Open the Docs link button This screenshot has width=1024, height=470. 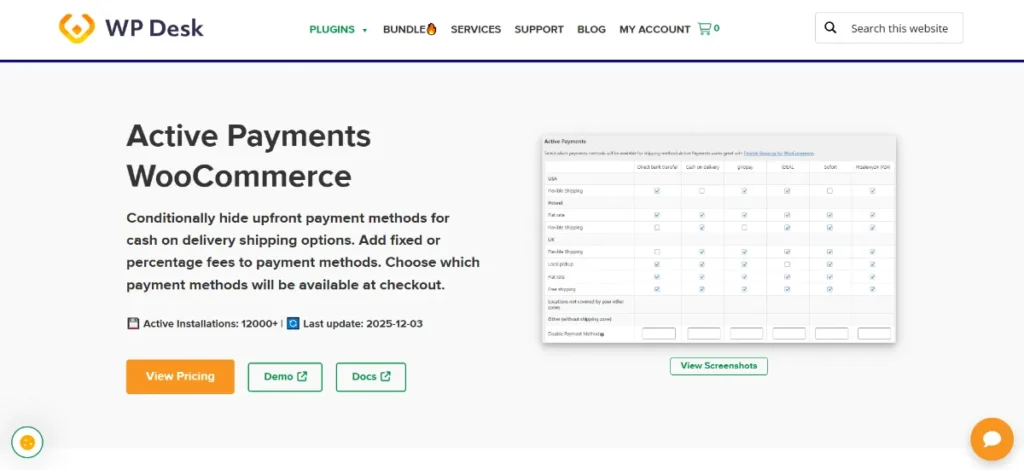tap(371, 377)
